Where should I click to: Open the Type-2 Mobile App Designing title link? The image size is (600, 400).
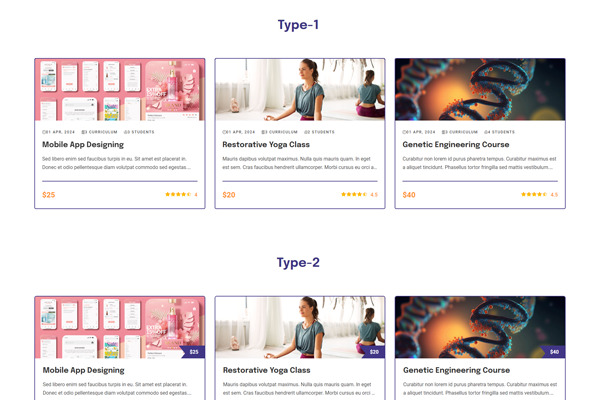coord(83,370)
